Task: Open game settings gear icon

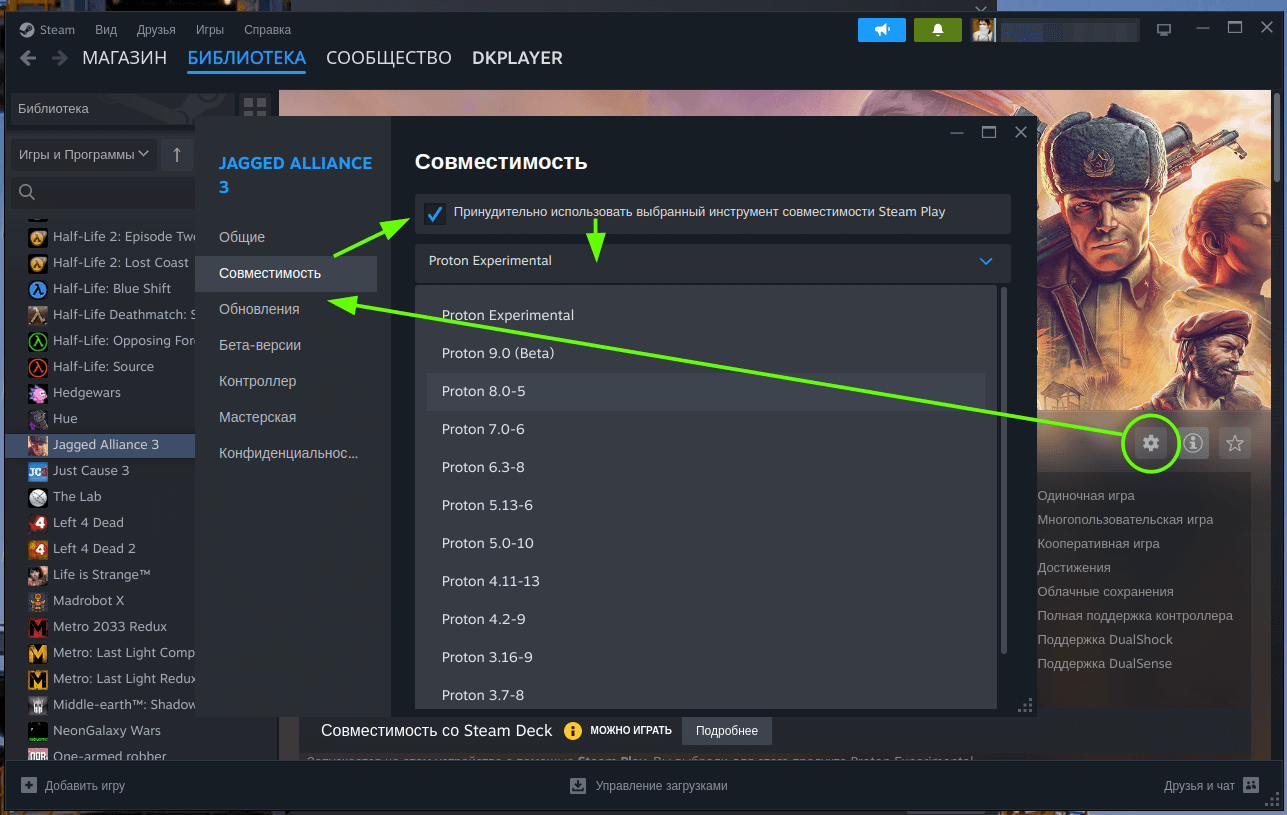Action: (x=1151, y=443)
